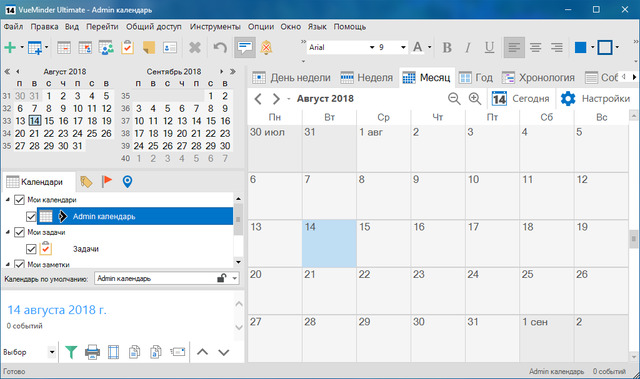Click the printer icon in bottom toolbar

[x=92, y=352]
